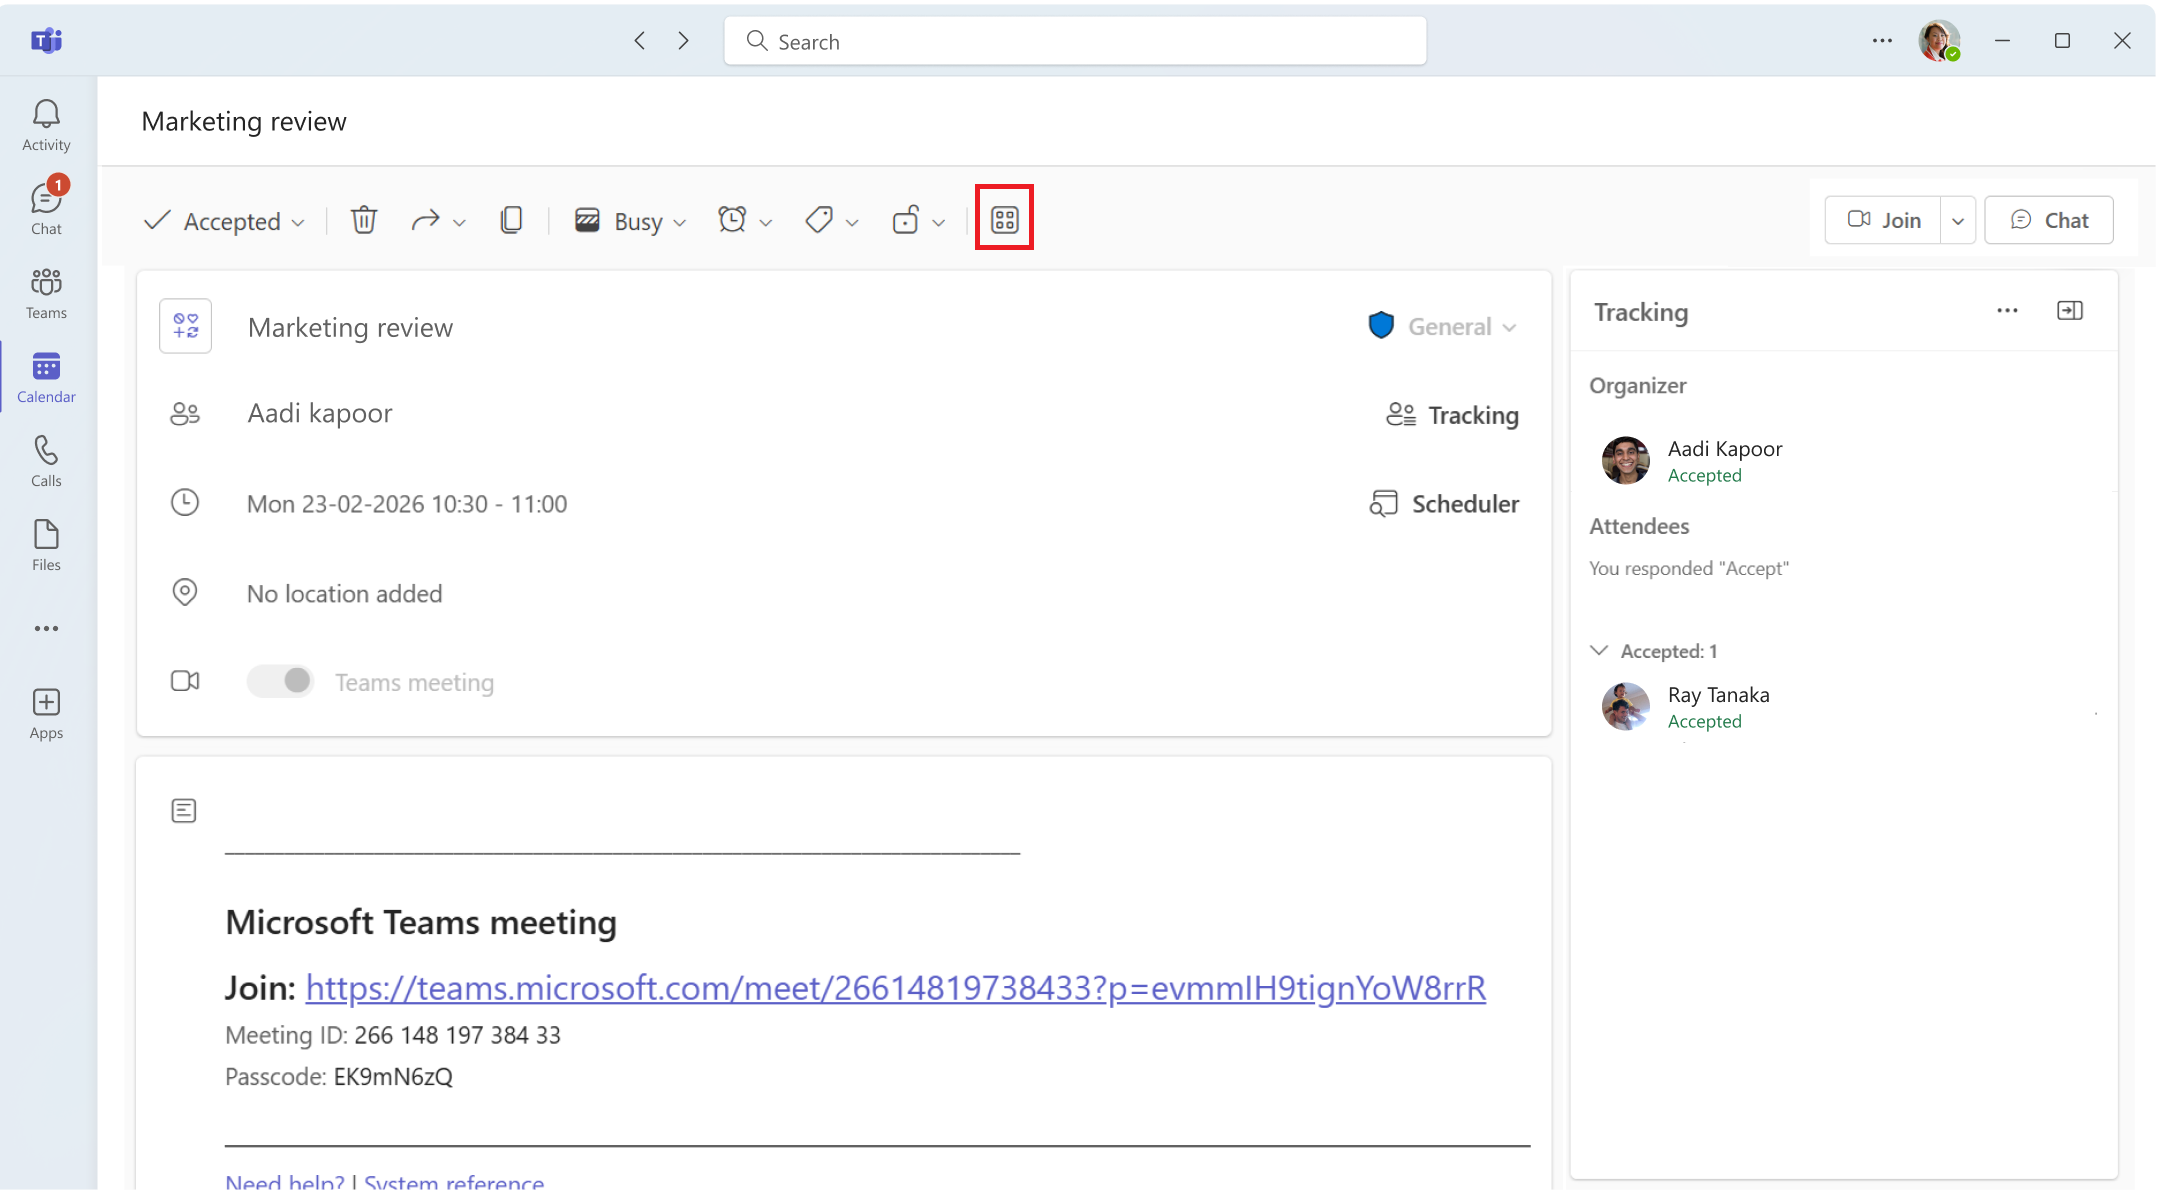
Task: Open Calendar in the left sidebar
Action: [46, 377]
